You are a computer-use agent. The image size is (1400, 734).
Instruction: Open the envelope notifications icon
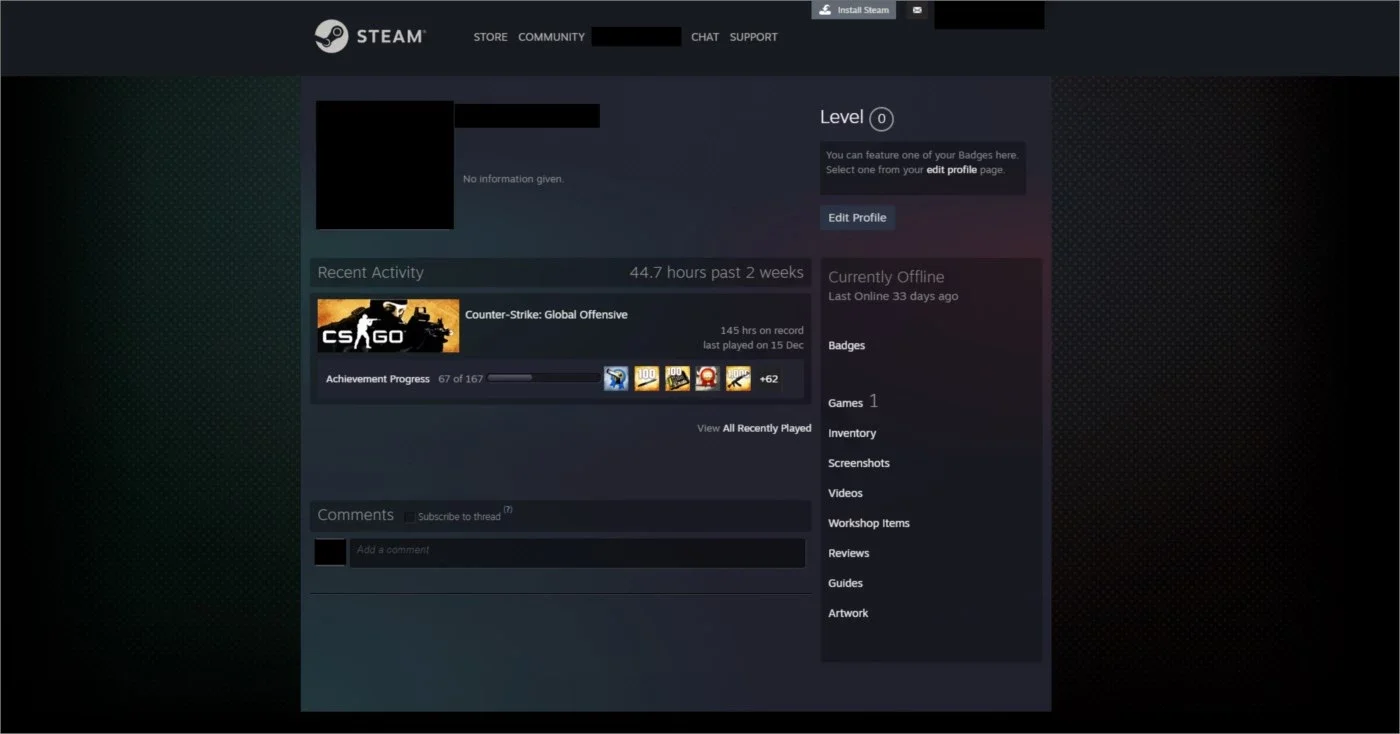click(x=917, y=10)
